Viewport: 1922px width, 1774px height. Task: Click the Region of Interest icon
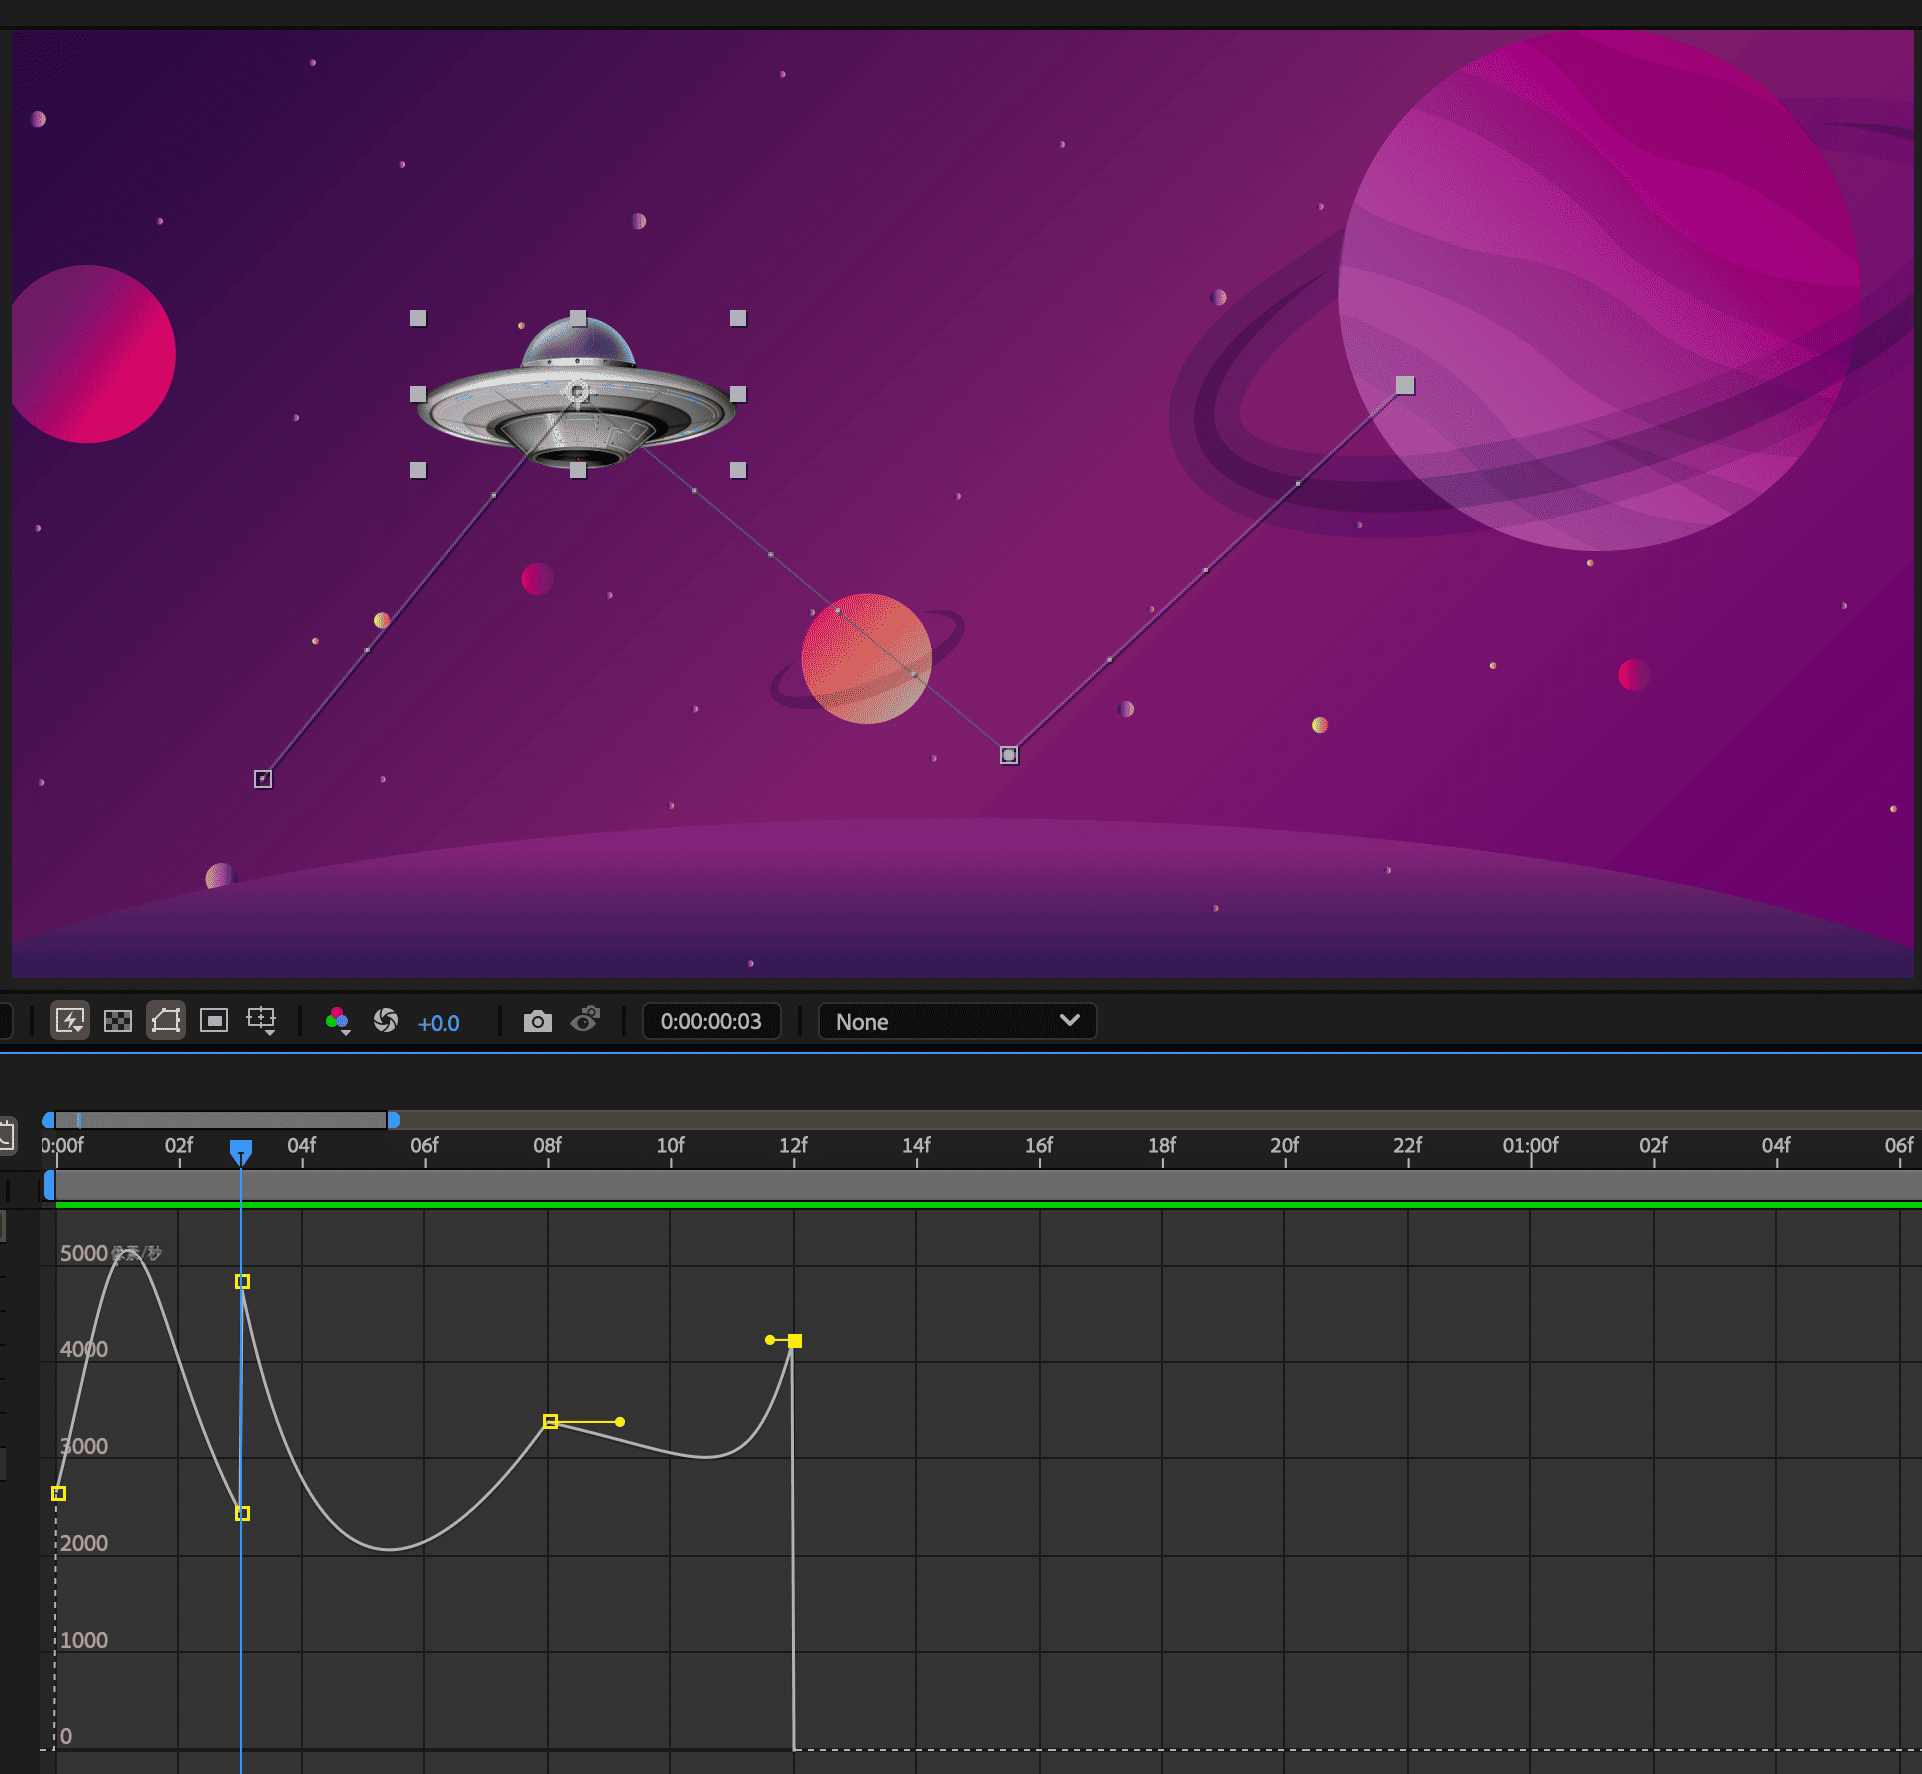click(214, 1021)
